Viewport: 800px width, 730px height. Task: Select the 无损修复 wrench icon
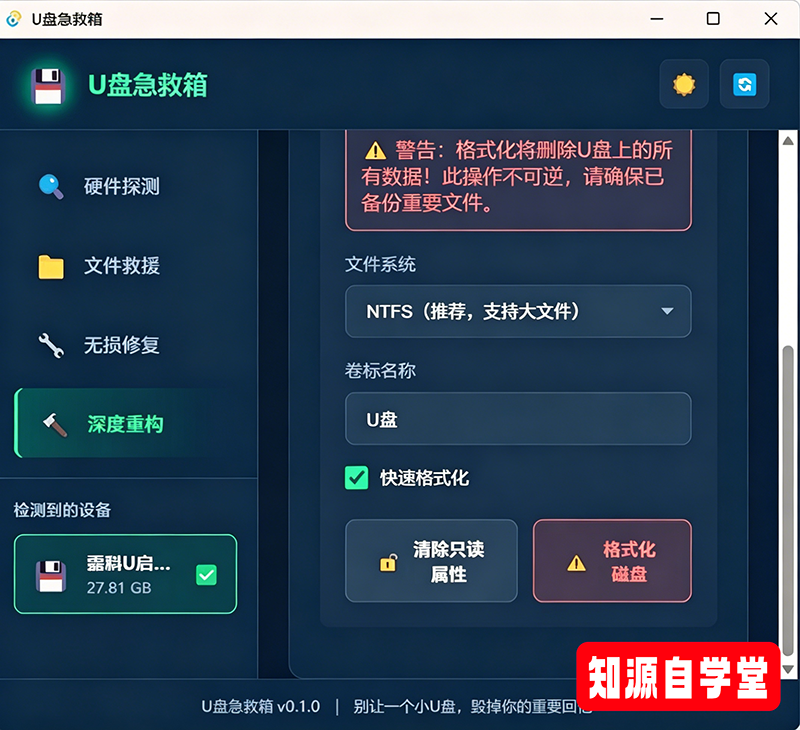pos(52,346)
